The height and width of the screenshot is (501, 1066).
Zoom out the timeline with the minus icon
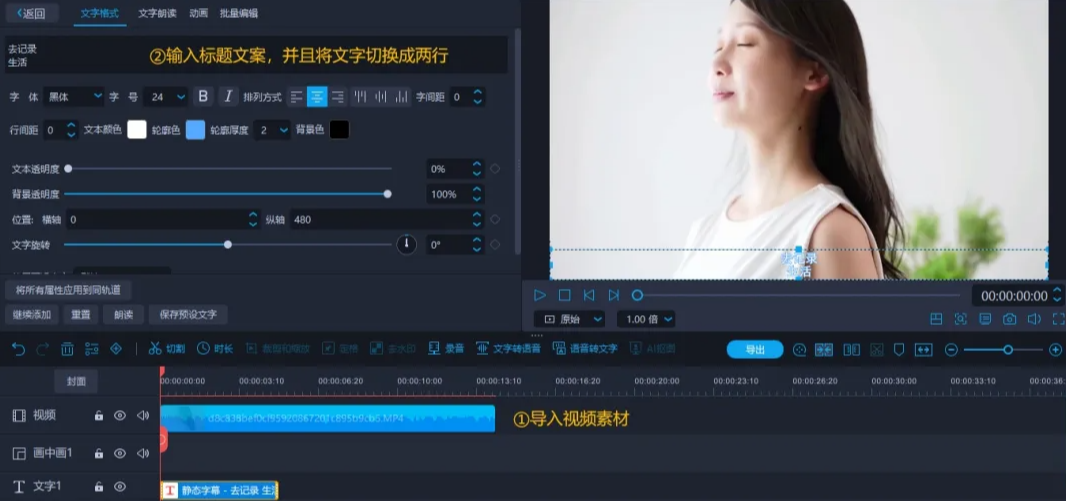click(x=952, y=349)
